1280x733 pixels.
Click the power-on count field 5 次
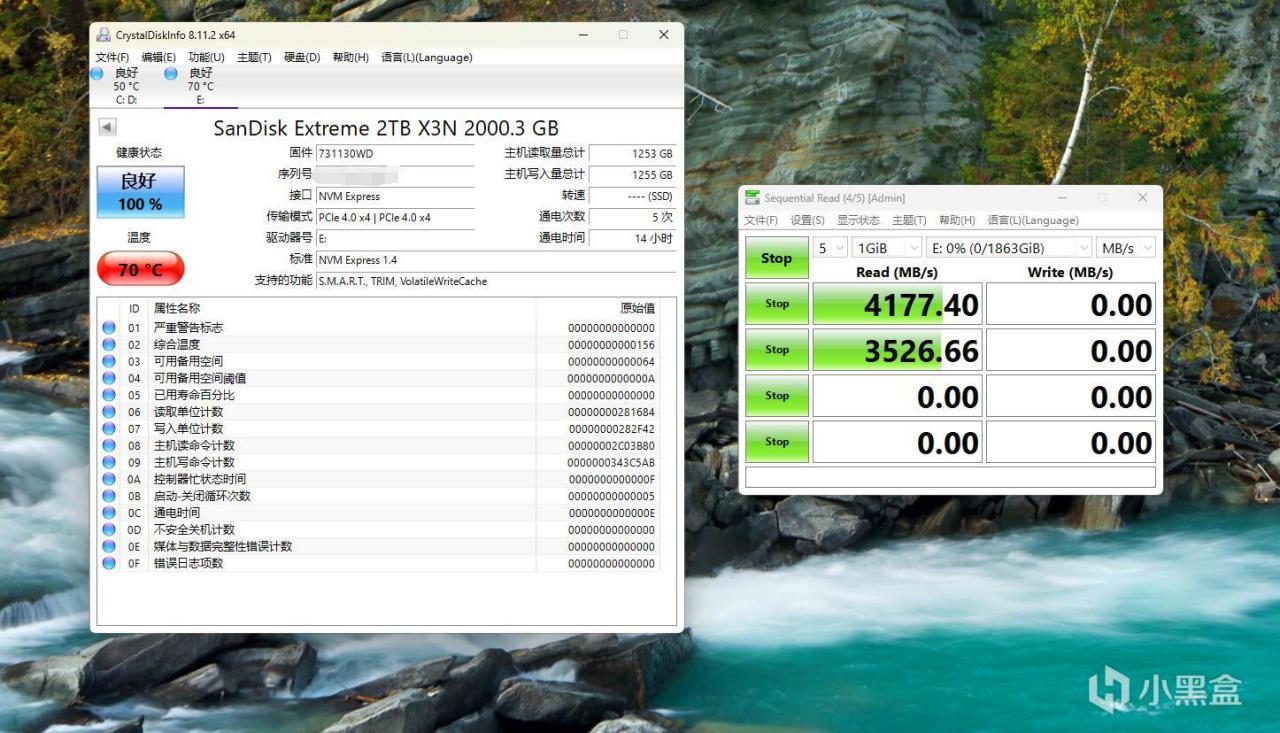pyautogui.click(x=632, y=217)
